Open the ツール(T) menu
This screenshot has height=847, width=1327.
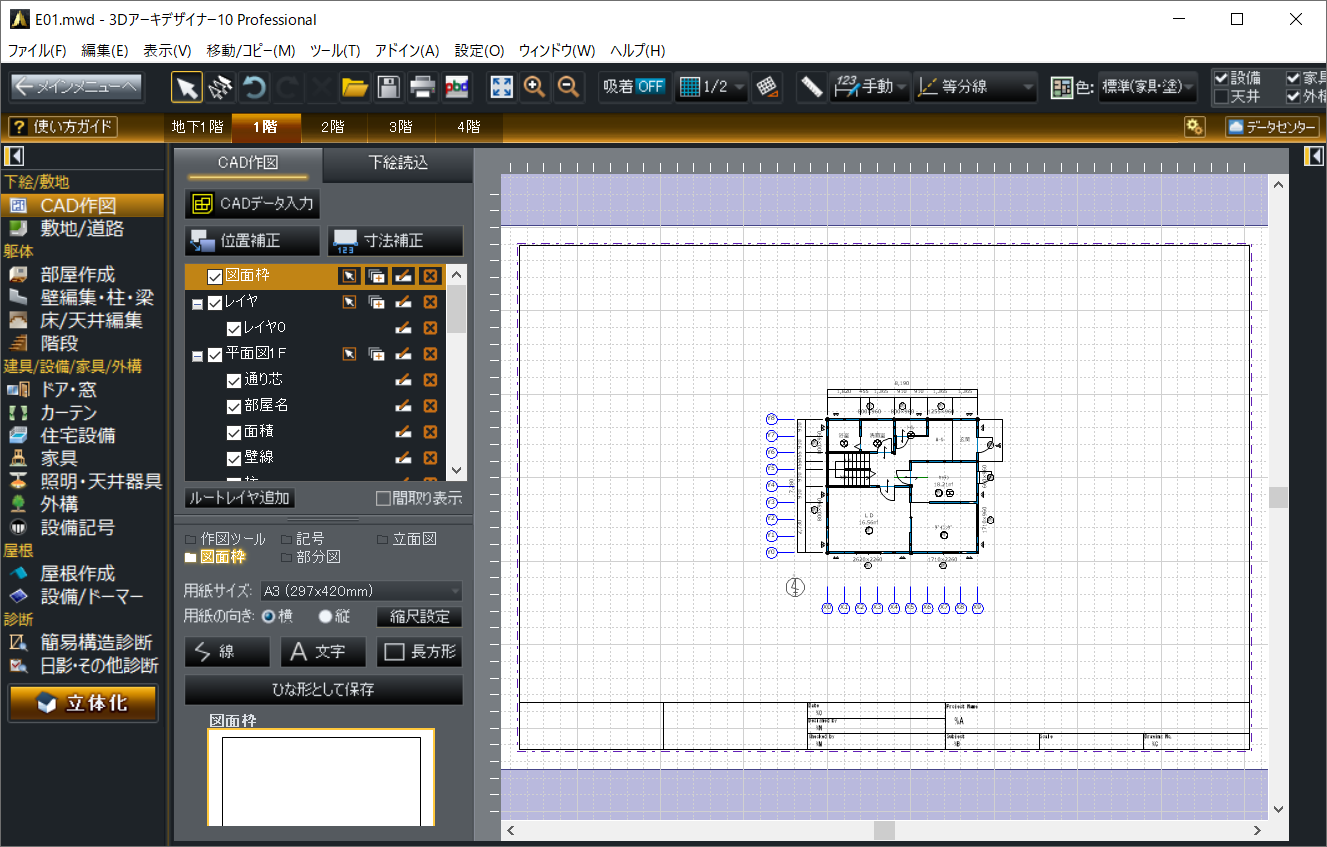pyautogui.click(x=335, y=50)
